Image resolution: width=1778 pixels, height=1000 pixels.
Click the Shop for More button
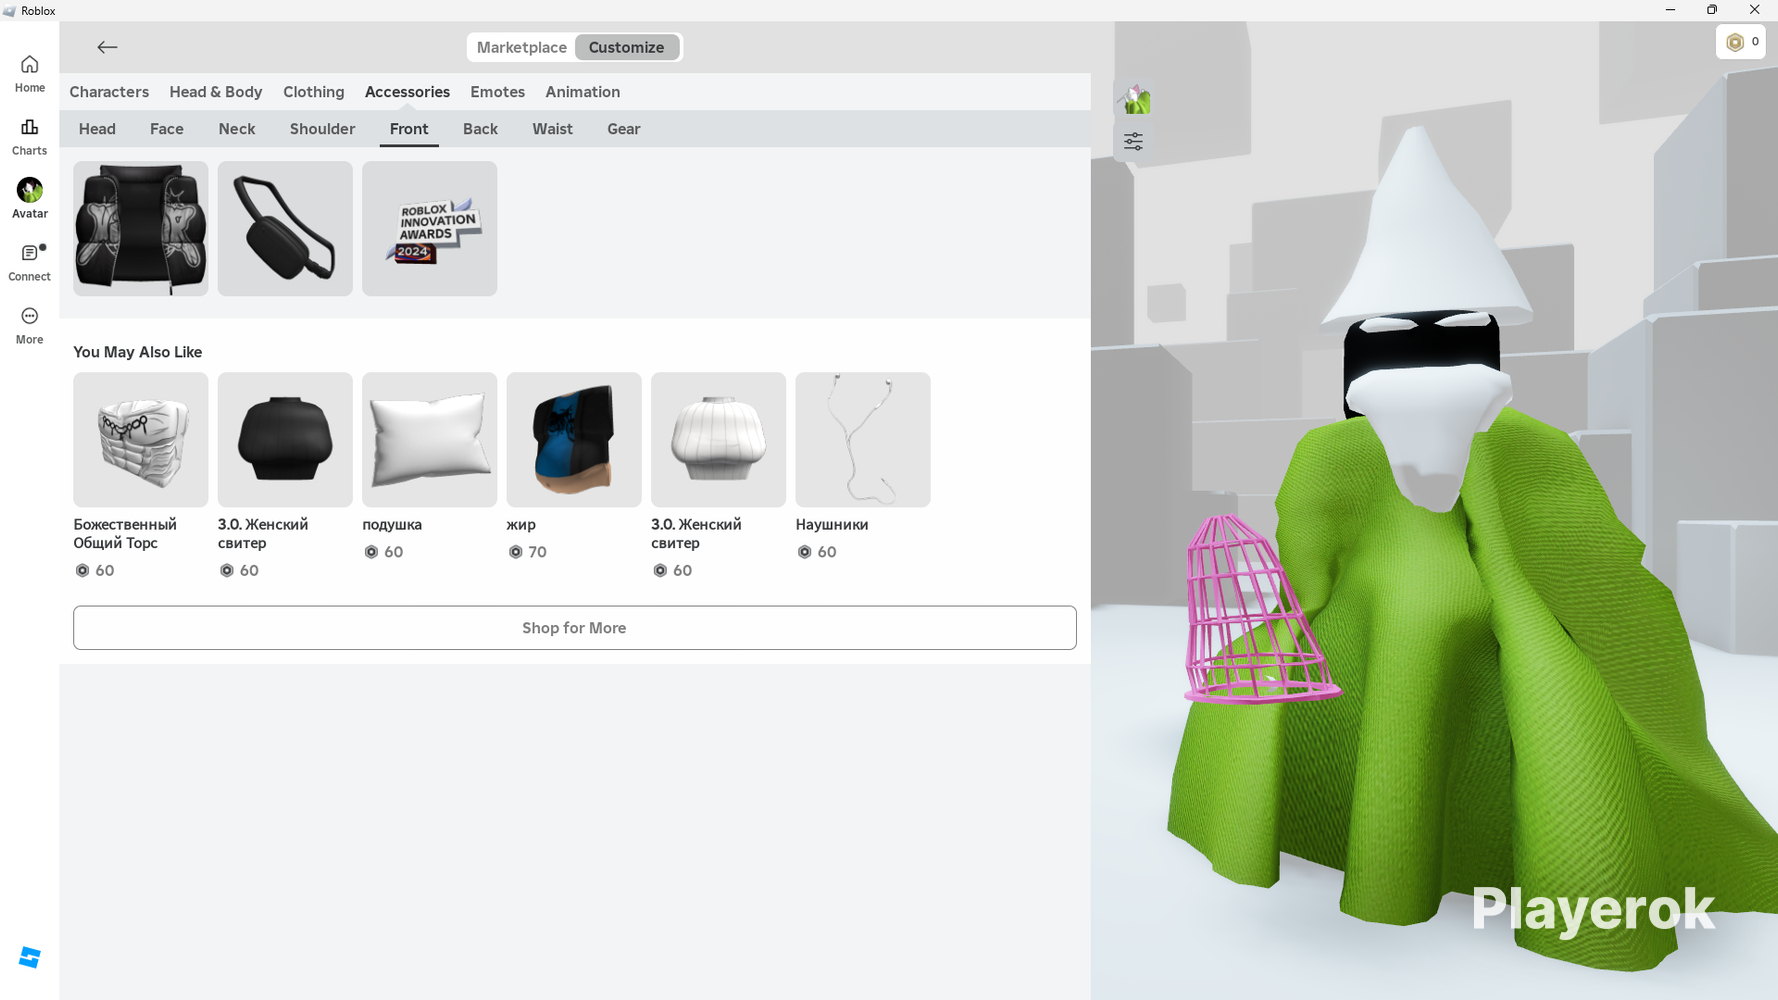[575, 628]
